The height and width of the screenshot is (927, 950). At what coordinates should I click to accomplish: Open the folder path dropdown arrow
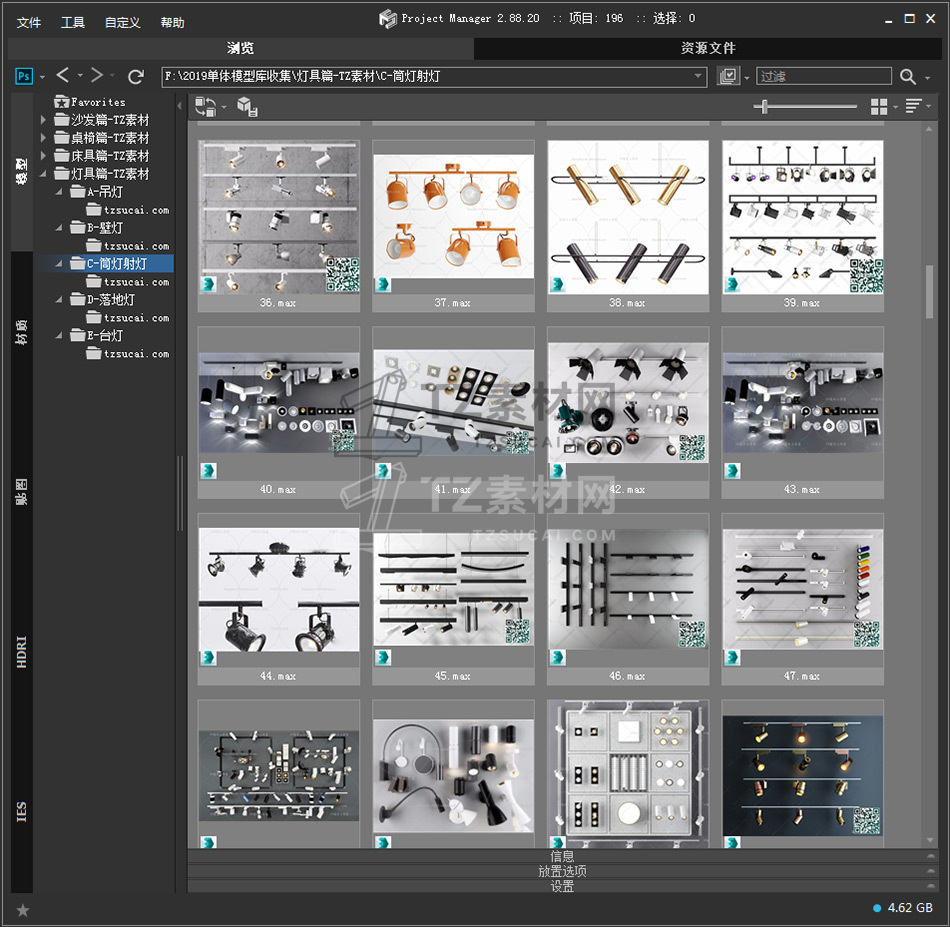pos(699,76)
